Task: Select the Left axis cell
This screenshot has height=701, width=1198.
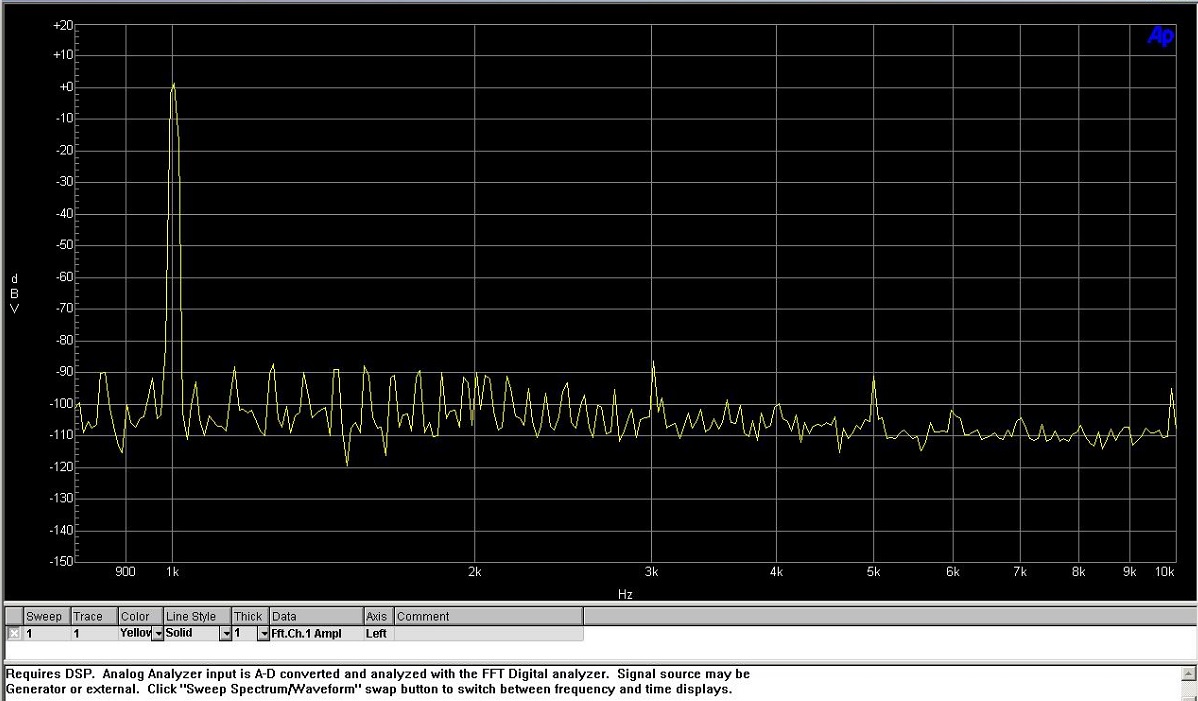Action: point(379,634)
